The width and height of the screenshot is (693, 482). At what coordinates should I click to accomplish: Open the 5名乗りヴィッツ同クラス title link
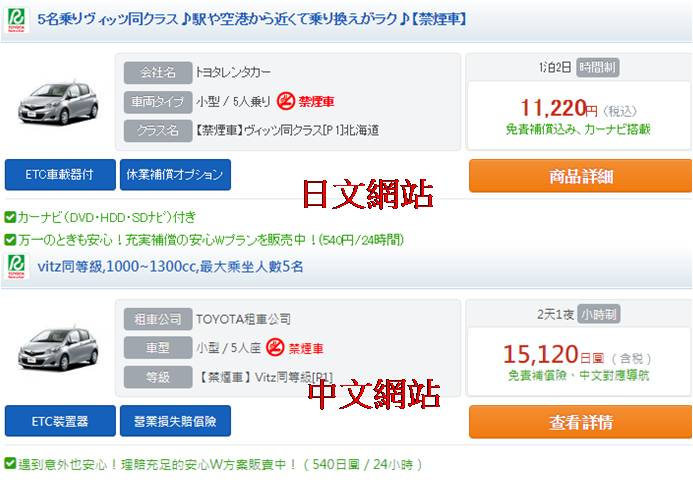click(x=251, y=19)
